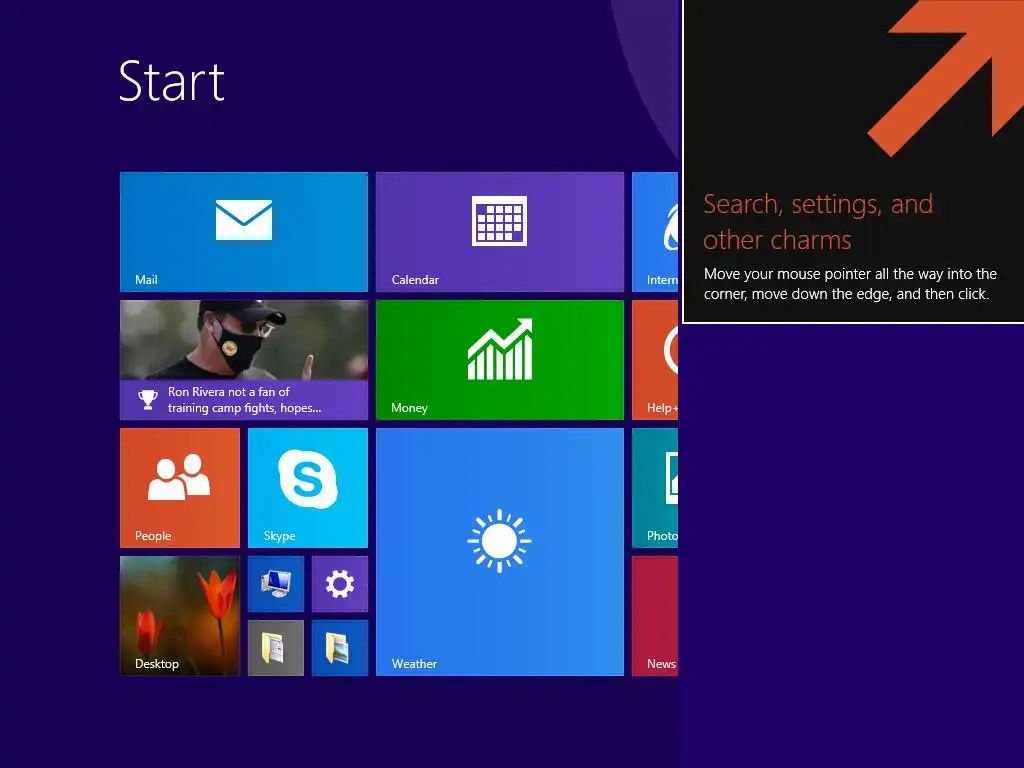Open the Help+Tips tile
The height and width of the screenshot is (768, 1024).
pyautogui.click(x=655, y=360)
